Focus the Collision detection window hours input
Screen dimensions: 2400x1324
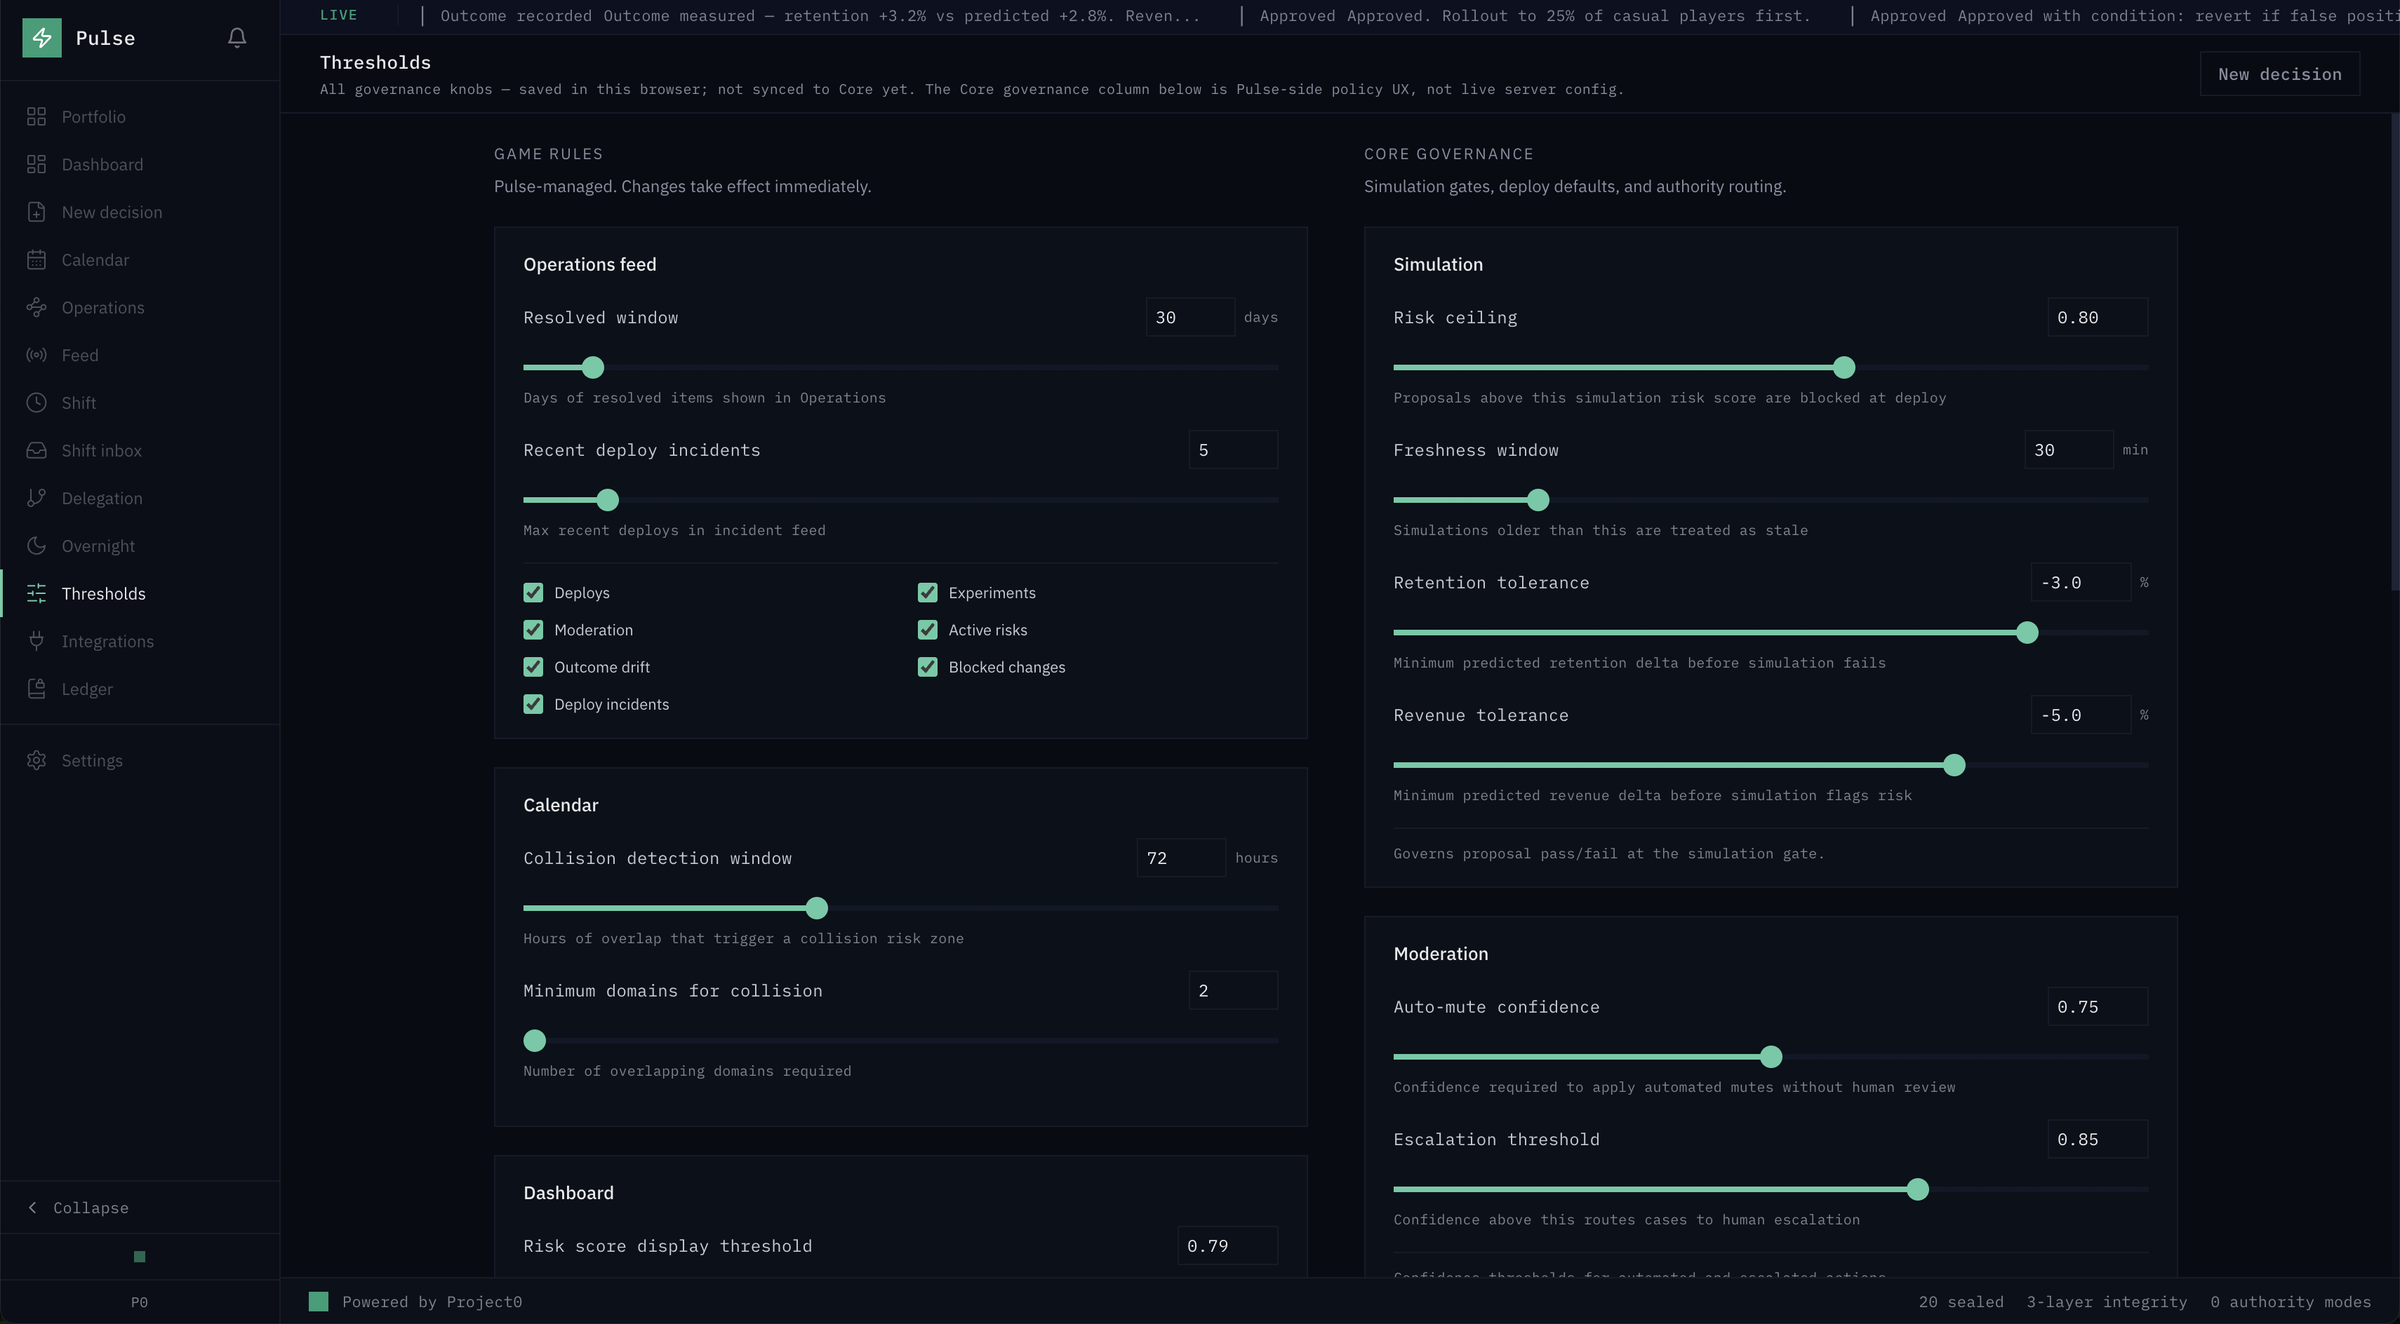tap(1181, 858)
